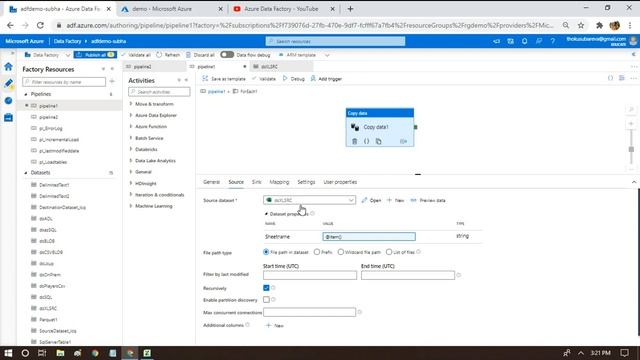Click Max concurrent connections field
Image resolution: width=640 pixels, height=360 pixels.
(309, 312)
